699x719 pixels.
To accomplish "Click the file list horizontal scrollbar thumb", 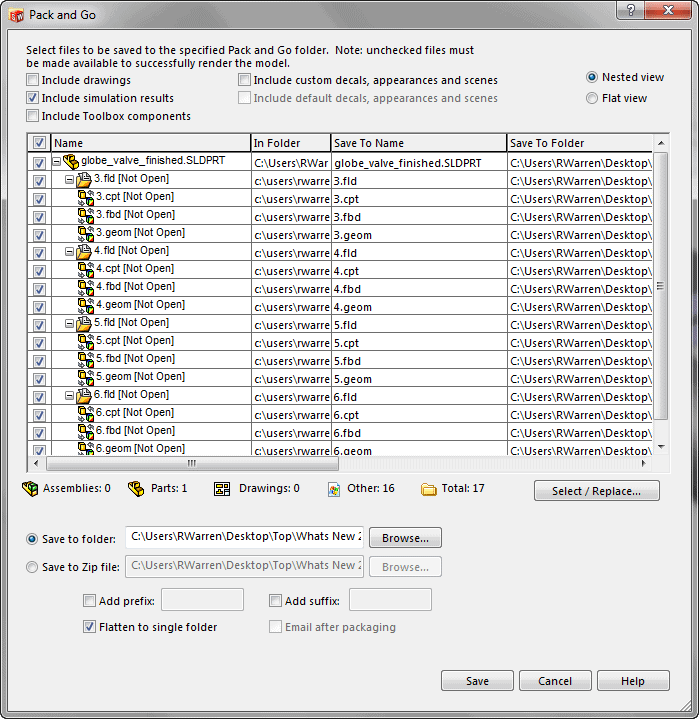I will [x=193, y=464].
